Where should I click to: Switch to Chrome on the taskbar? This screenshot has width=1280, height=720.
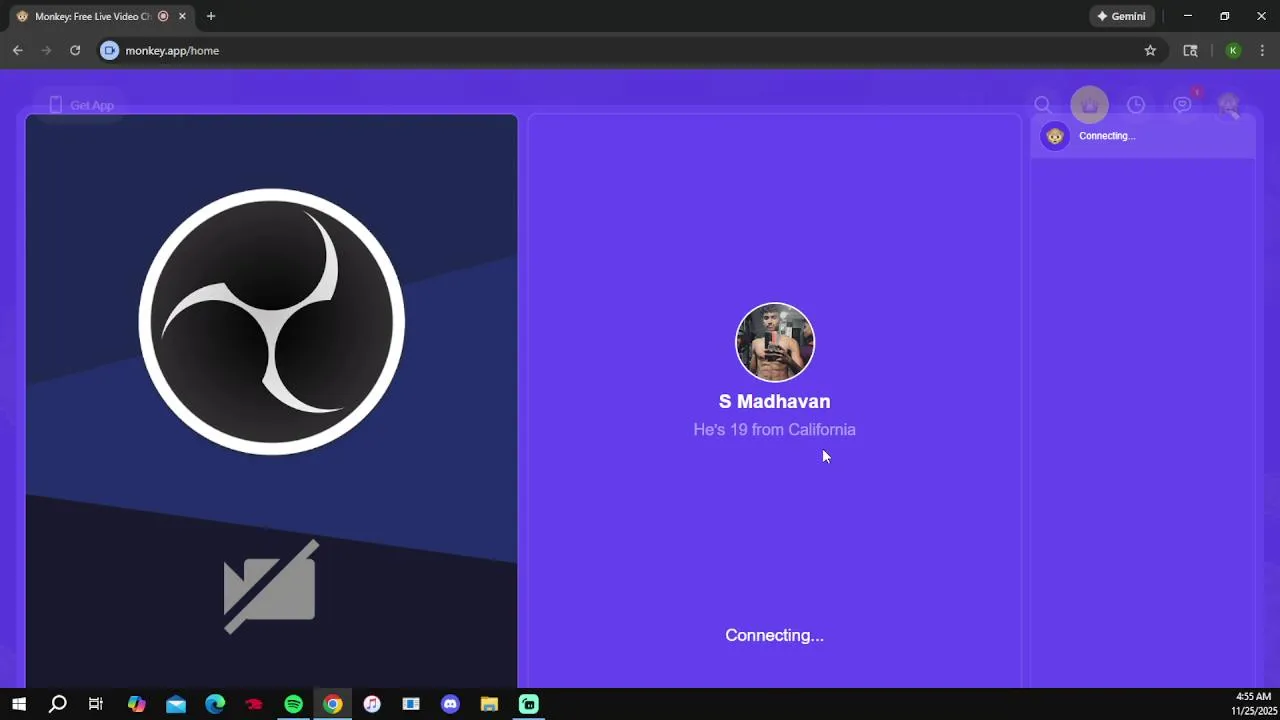[x=333, y=704]
